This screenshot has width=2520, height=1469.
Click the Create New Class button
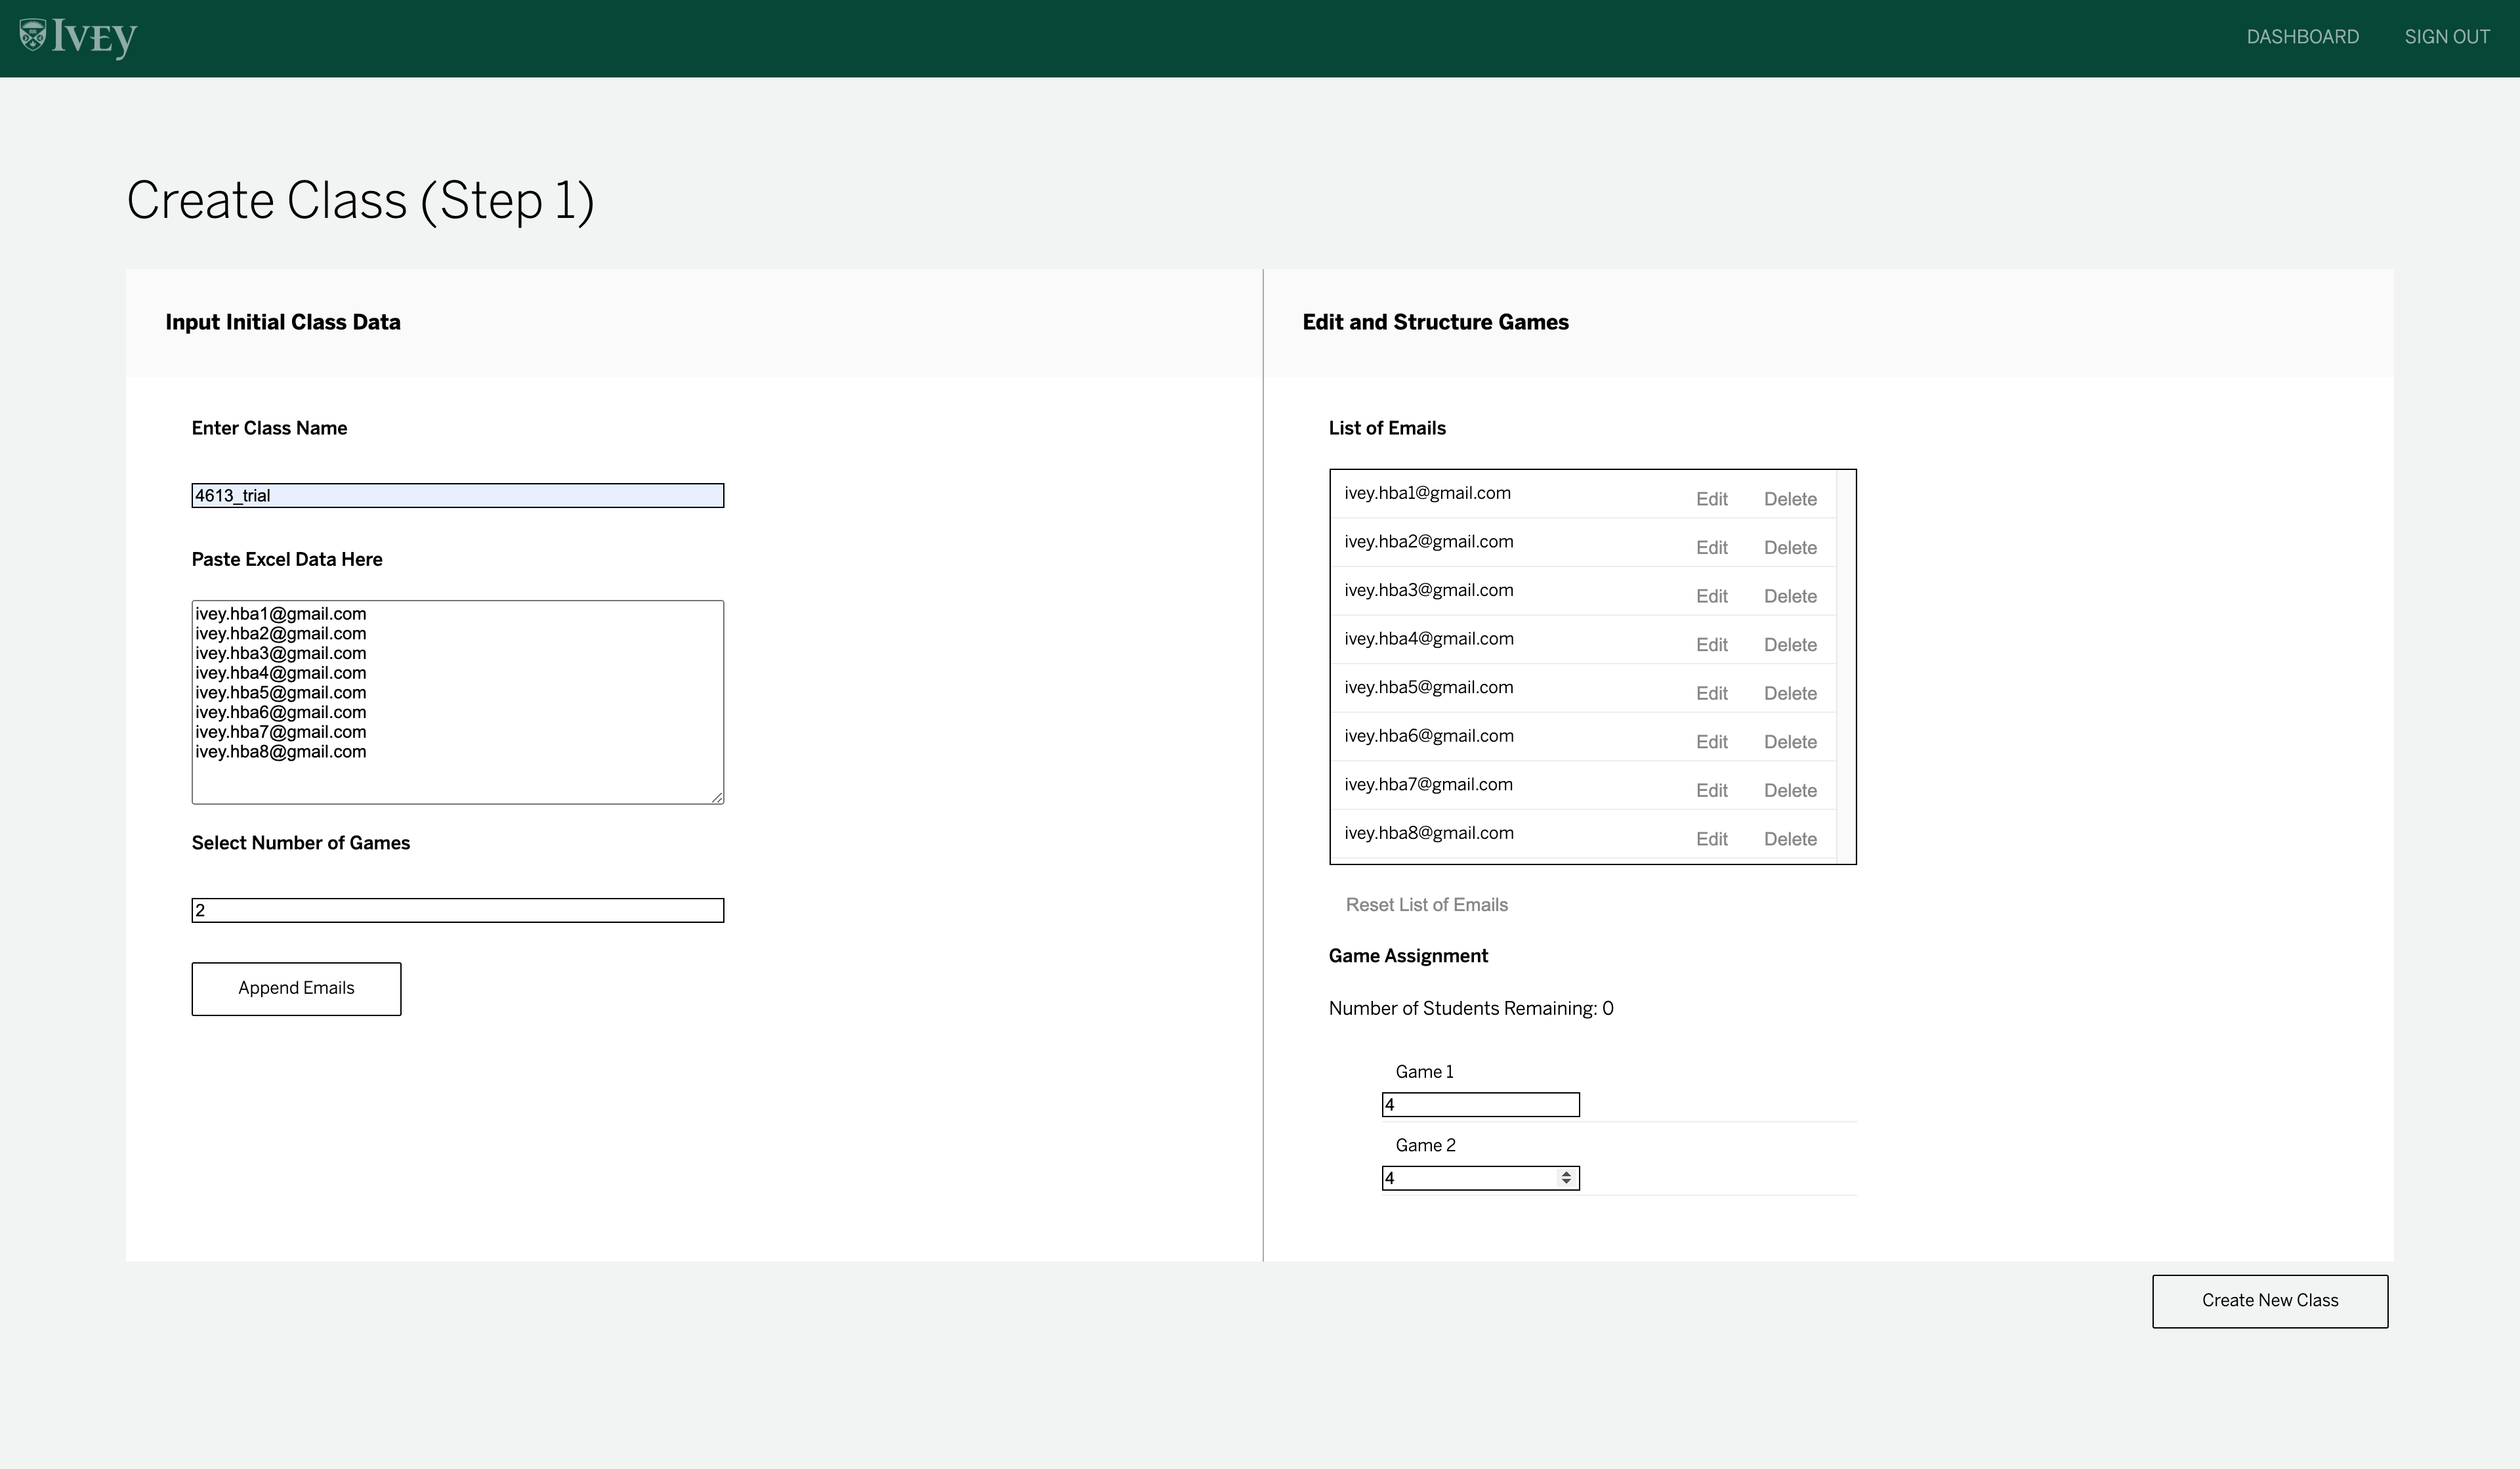2269,1300
